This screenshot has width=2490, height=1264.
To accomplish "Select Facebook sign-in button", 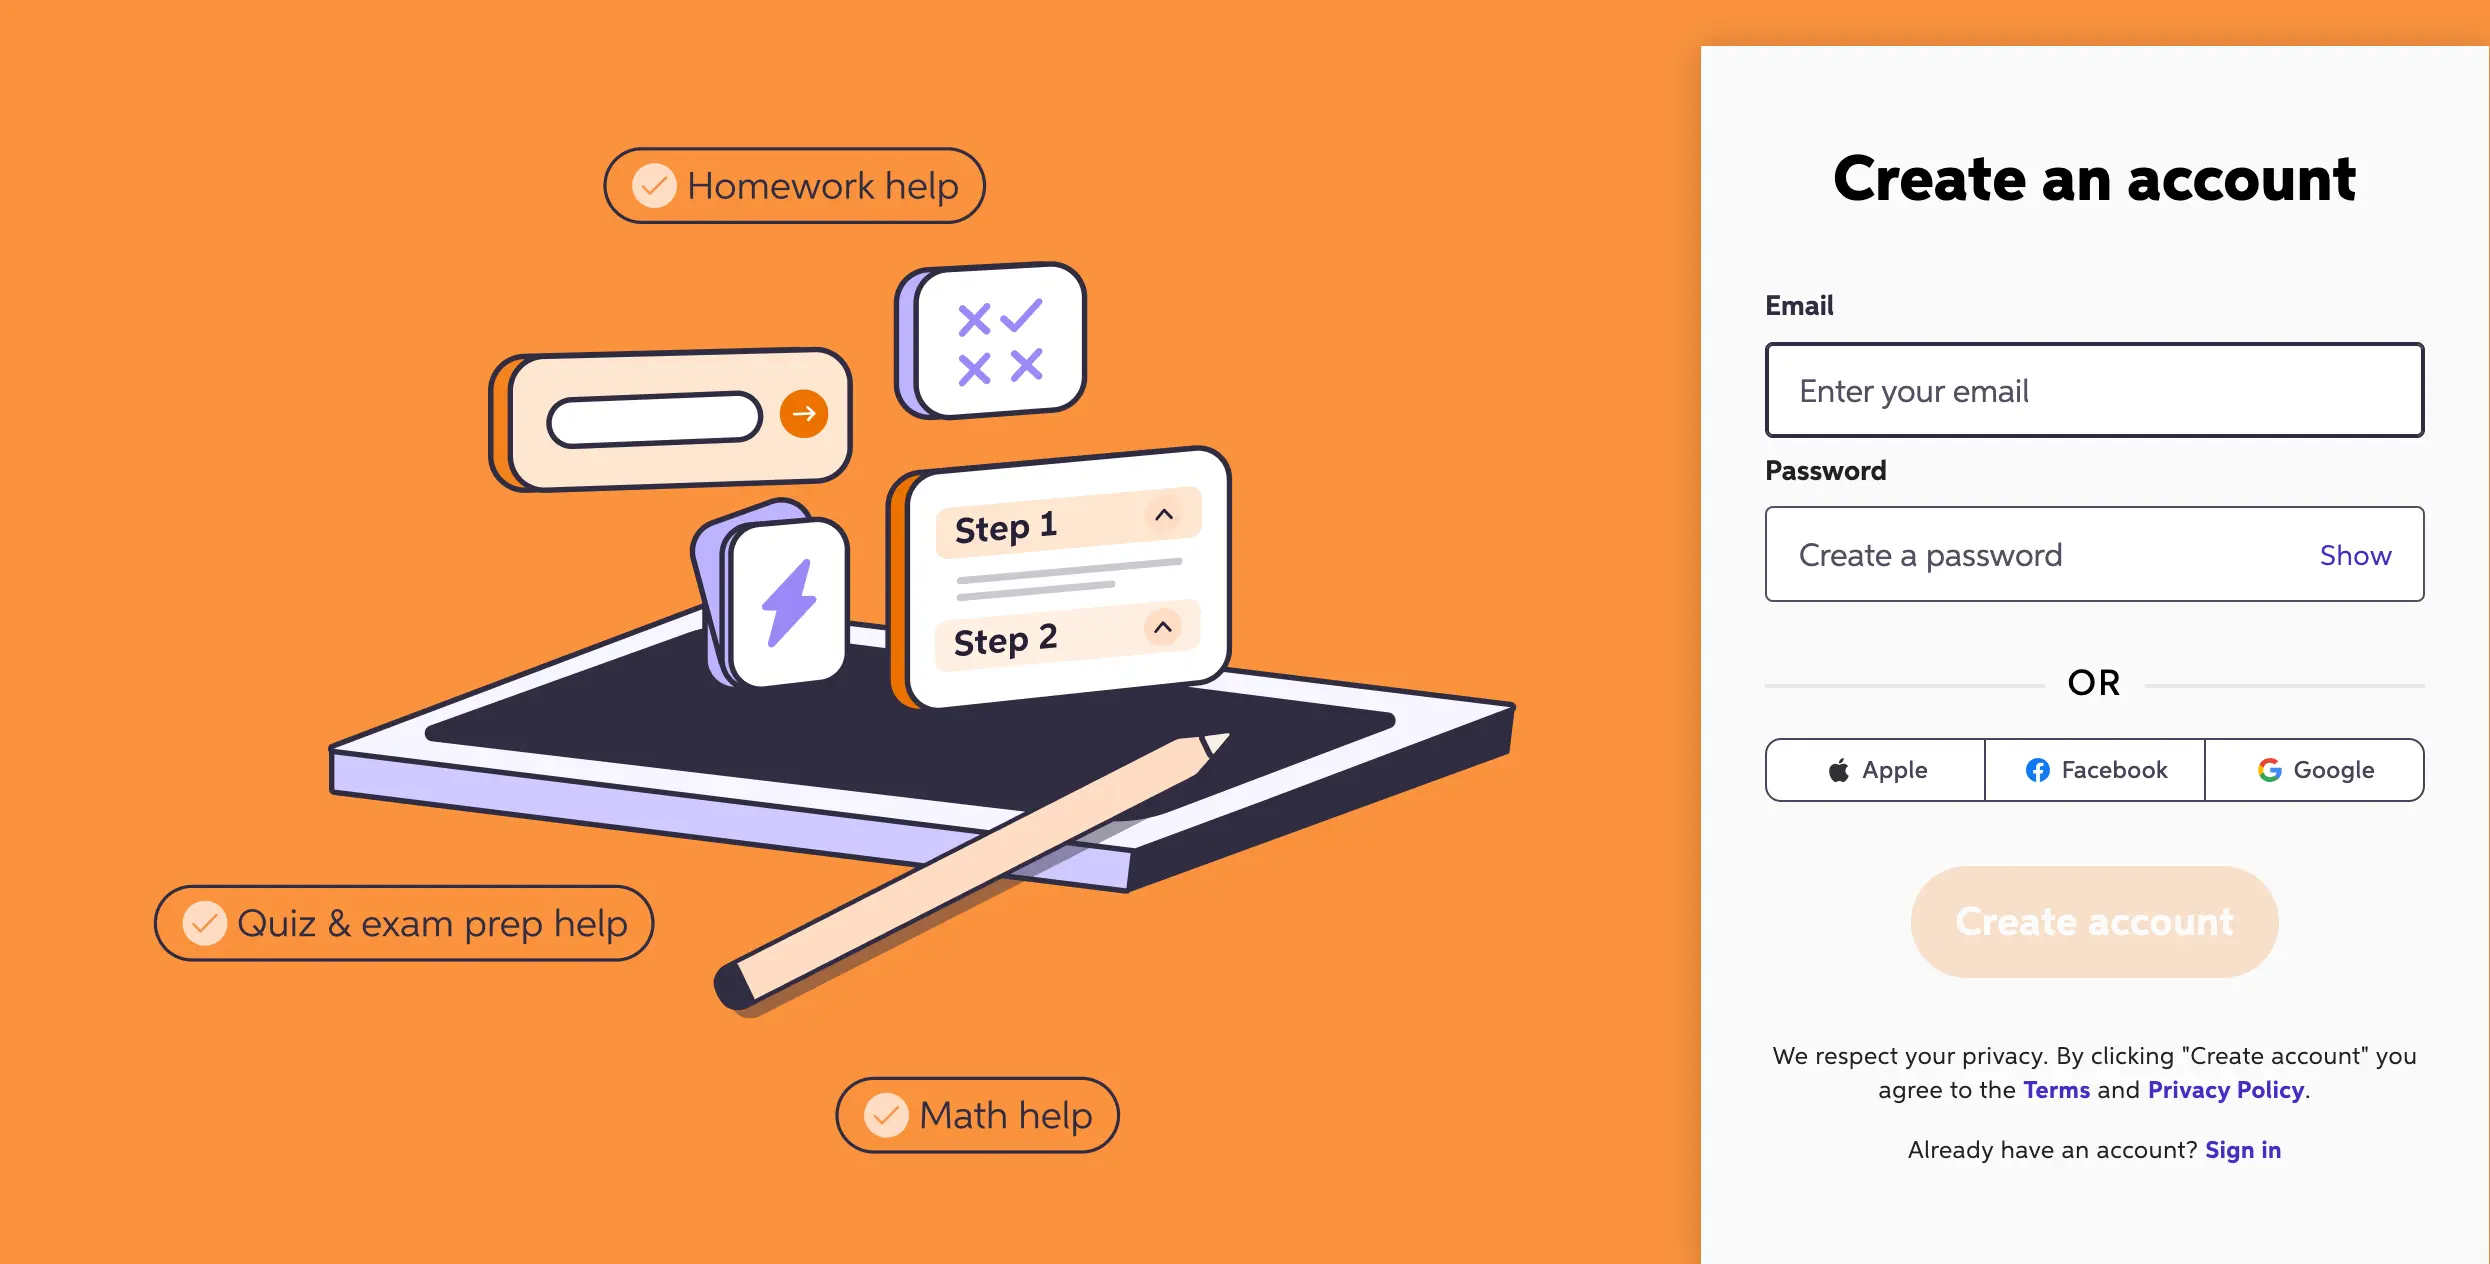I will point(2094,769).
